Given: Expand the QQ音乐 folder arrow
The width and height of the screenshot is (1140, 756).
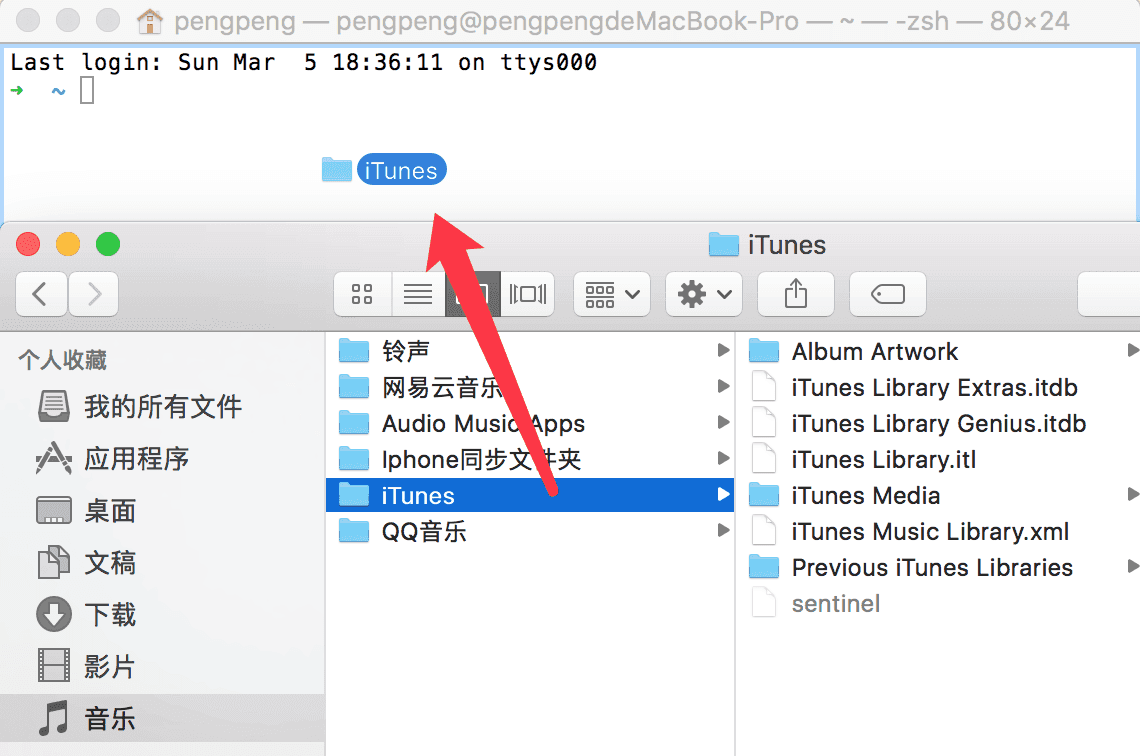Looking at the screenshot, I should pyautogui.click(x=723, y=531).
